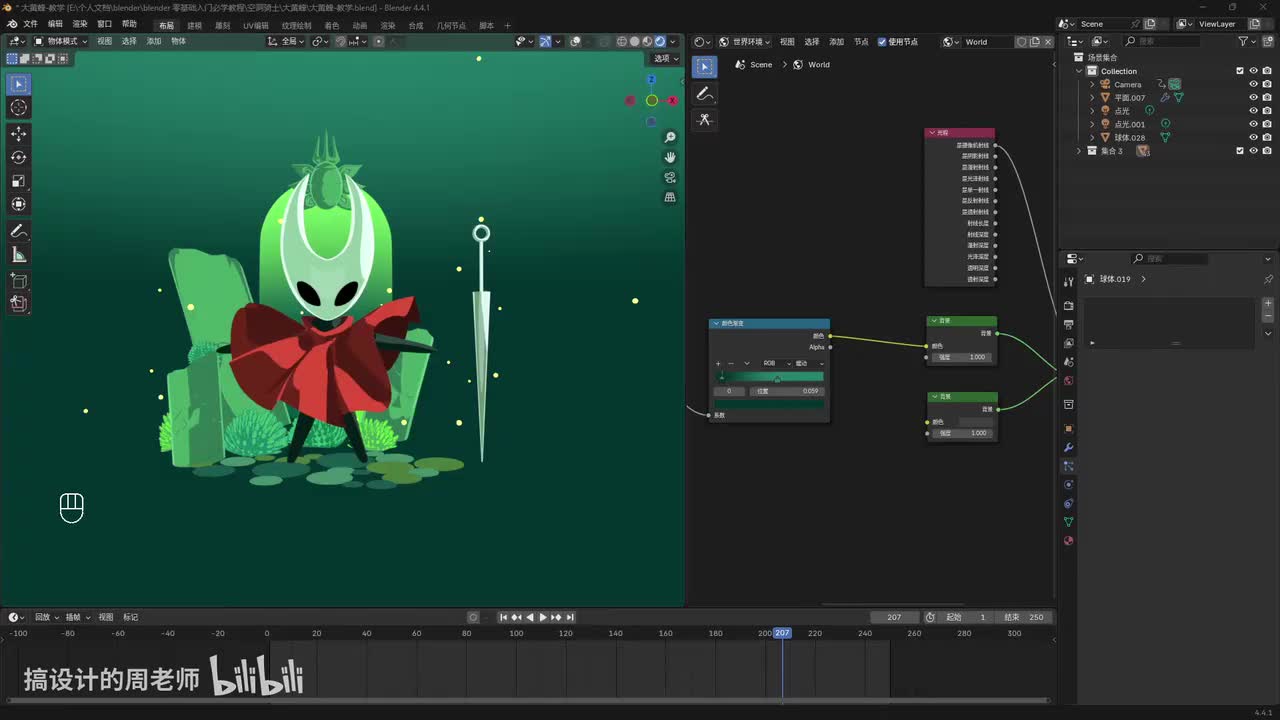Click the viewport pan hand icon

pos(670,157)
